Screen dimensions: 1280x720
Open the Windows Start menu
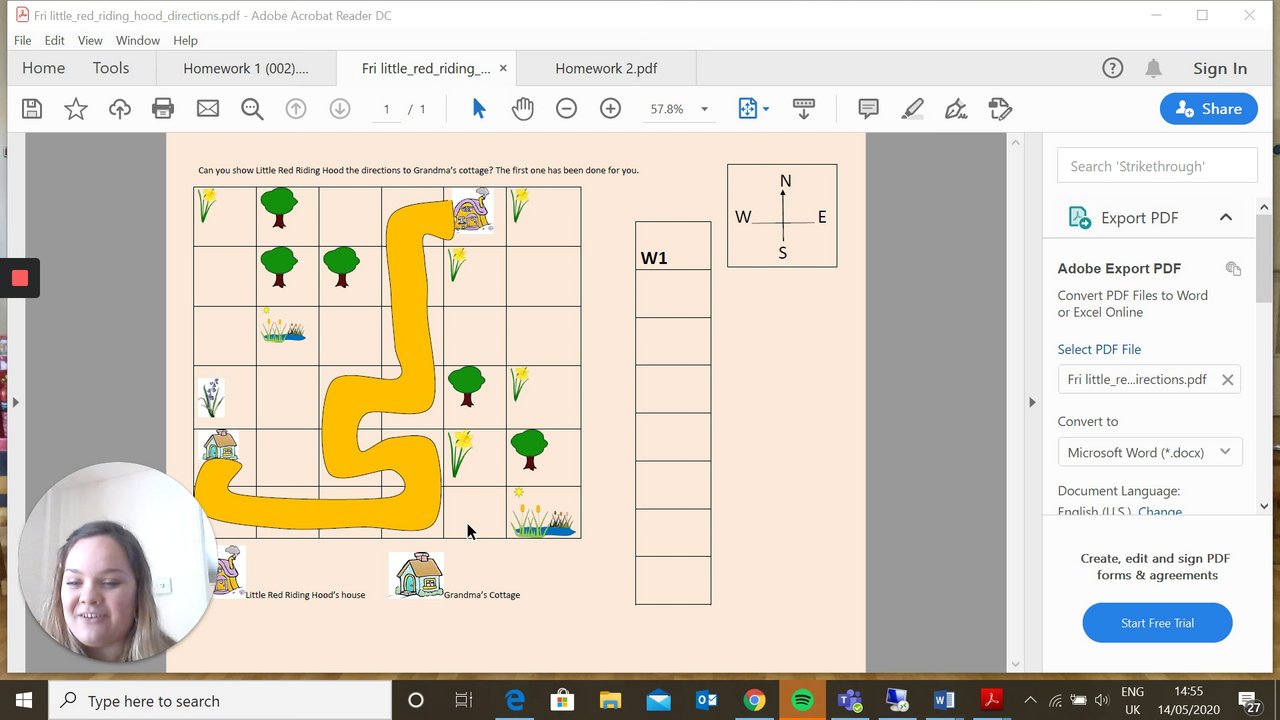tap(23, 700)
